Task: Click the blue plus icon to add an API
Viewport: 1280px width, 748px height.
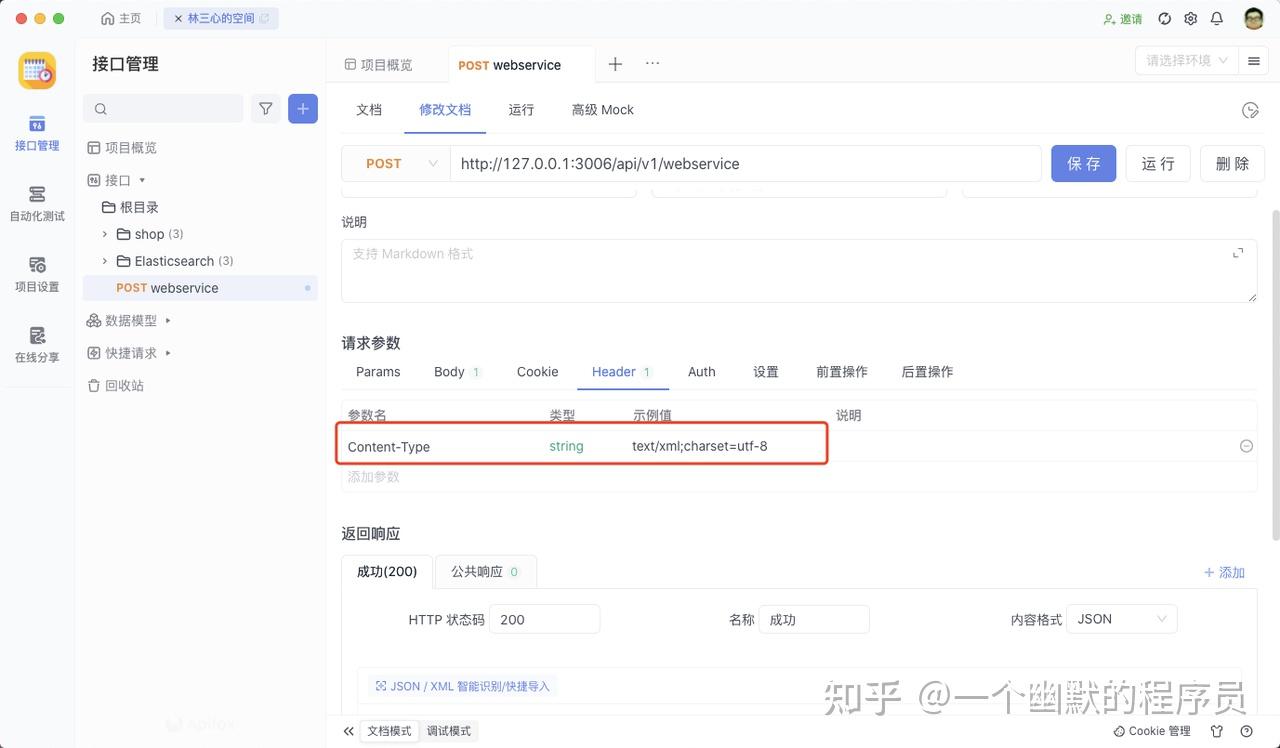Action: point(303,108)
